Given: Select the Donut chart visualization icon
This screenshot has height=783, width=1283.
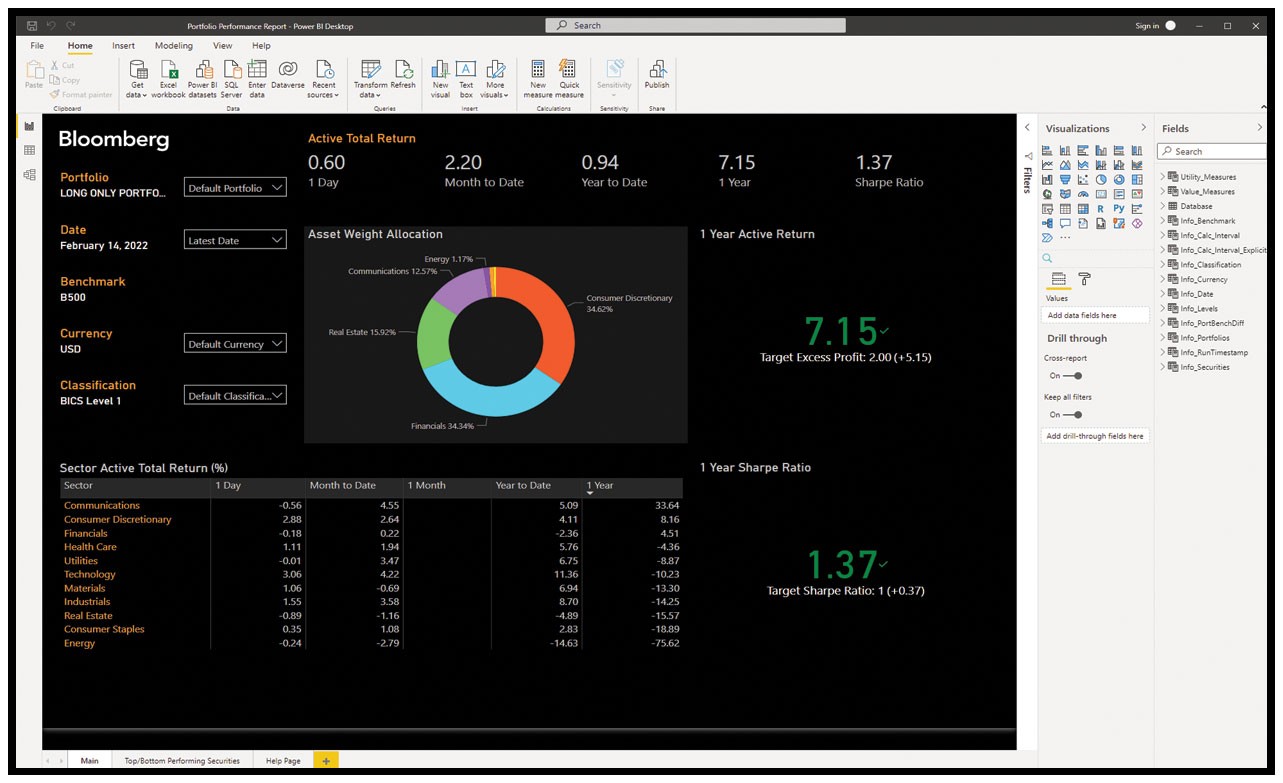Looking at the screenshot, I should (1119, 179).
